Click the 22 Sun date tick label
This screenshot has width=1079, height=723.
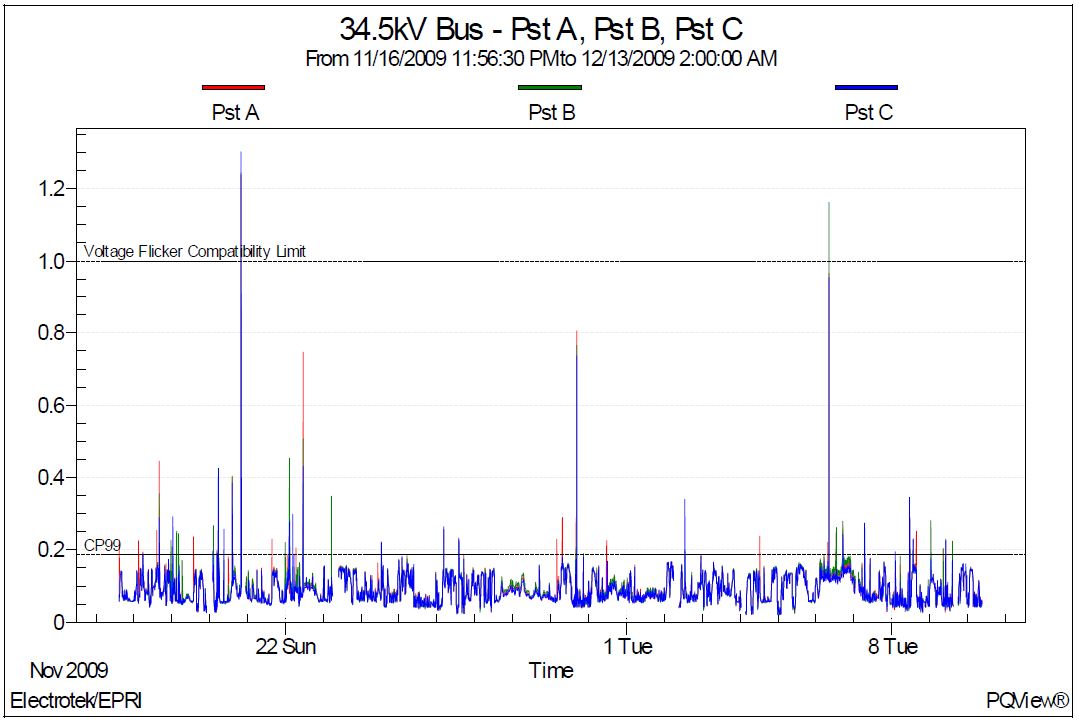coord(286,647)
